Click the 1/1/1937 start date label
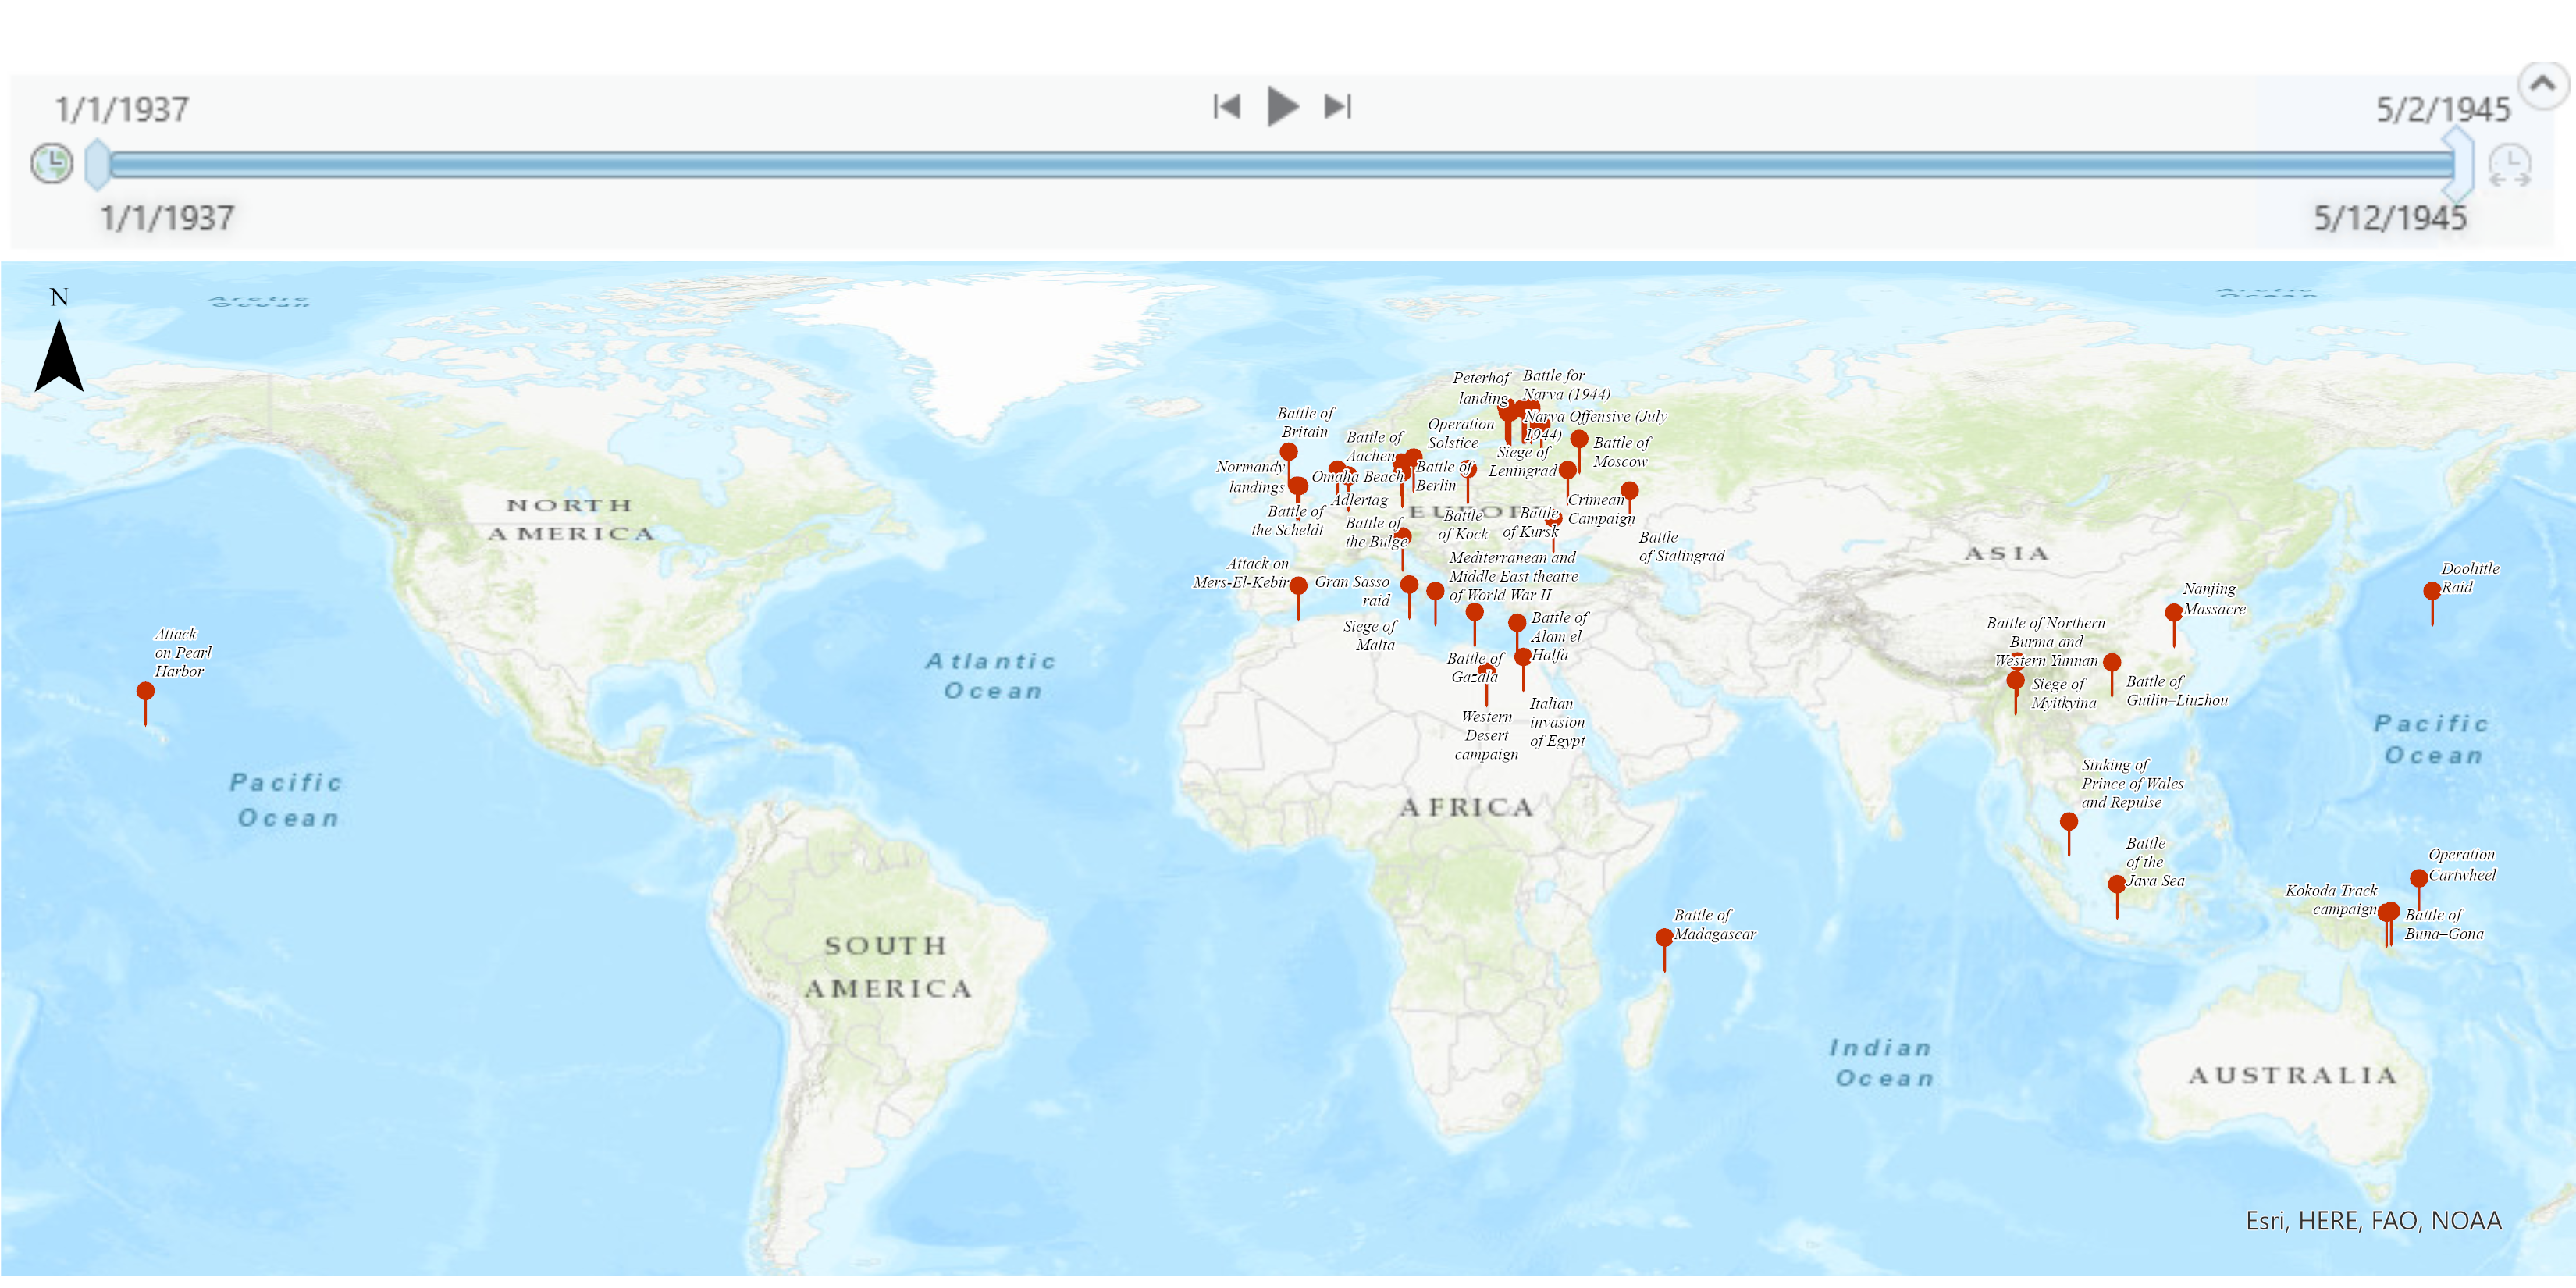This screenshot has height=1288, width=2576. [x=122, y=109]
